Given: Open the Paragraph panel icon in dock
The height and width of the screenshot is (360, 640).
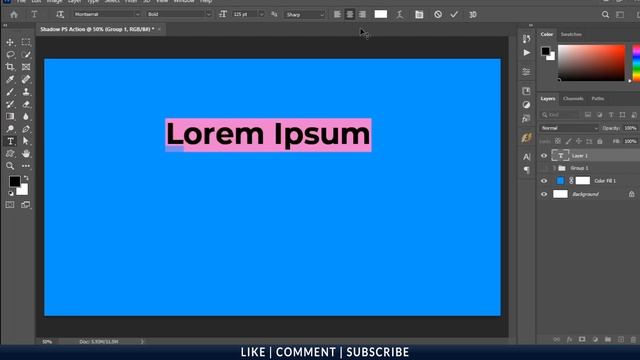Looking at the screenshot, I should pos(527,170).
